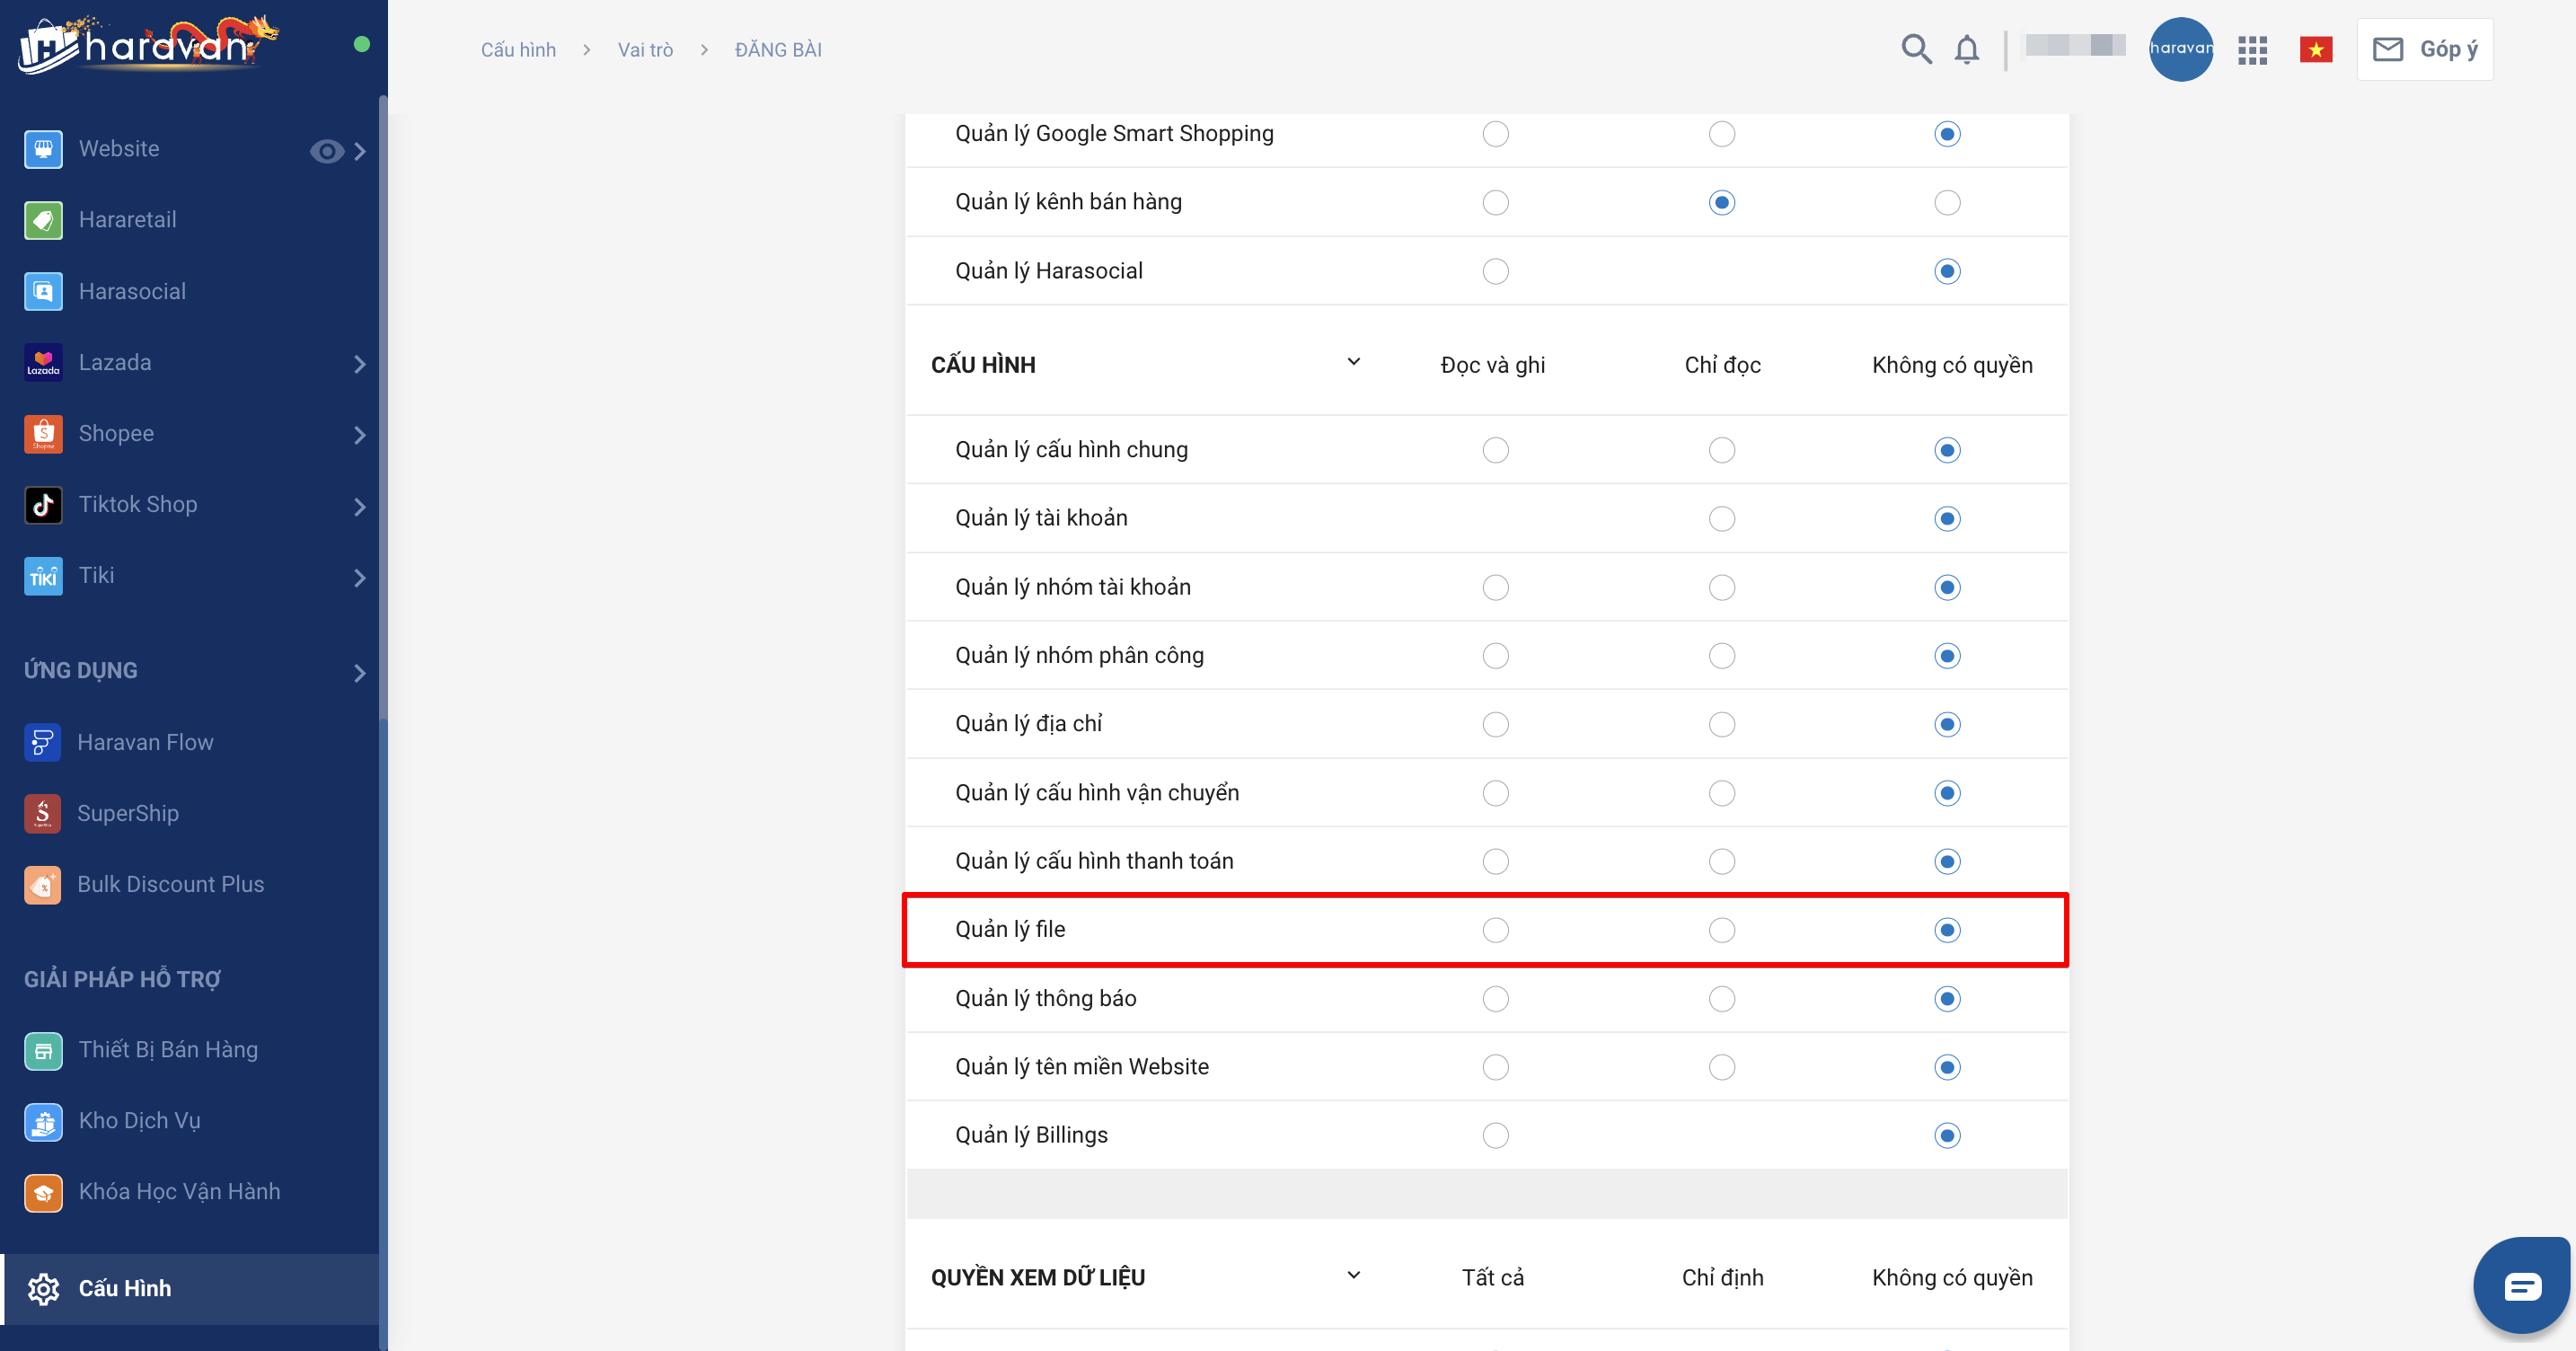The width and height of the screenshot is (2576, 1351).
Task: Open the apps grid icon
Action: pos(2252,50)
